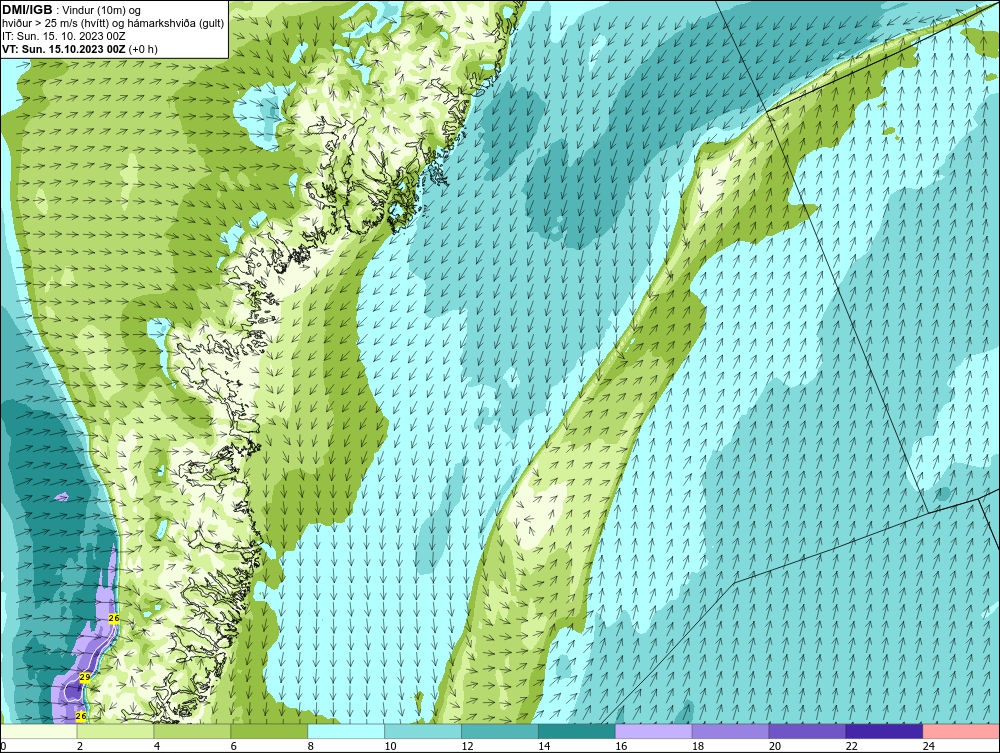The image size is (1000, 753).
Task: Select the dark indigo 22–24 color swatch
Action: (884, 731)
